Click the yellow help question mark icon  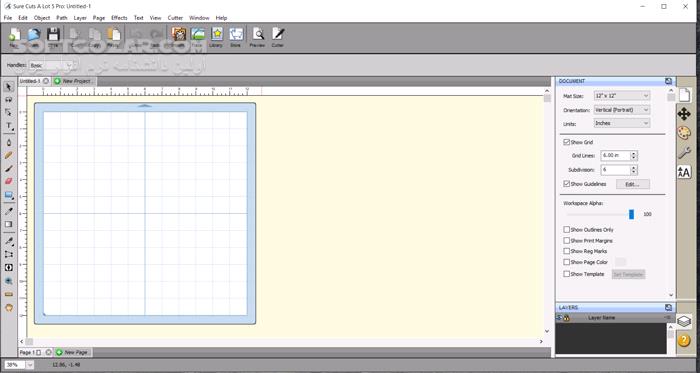(684, 340)
